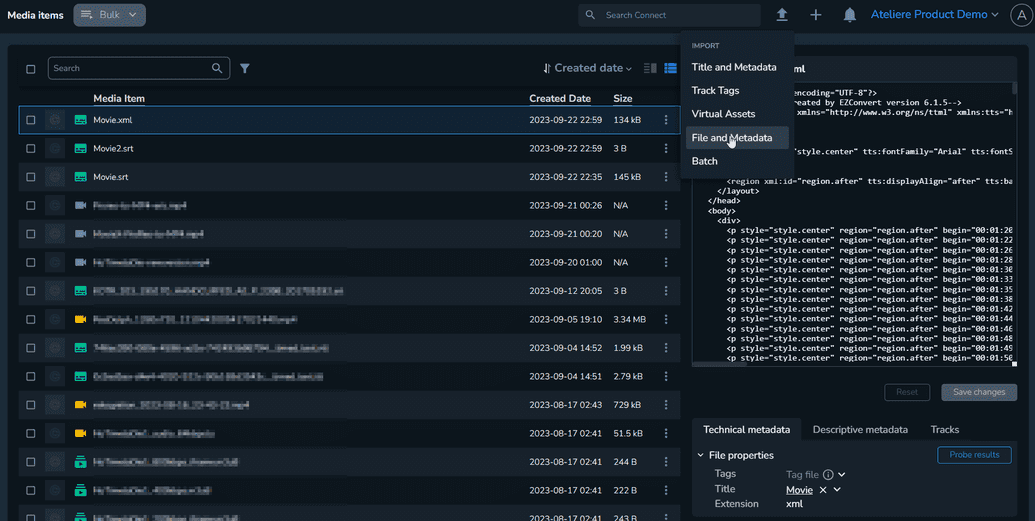Click Tag file info icon
The height and width of the screenshot is (521, 1035).
(828, 474)
